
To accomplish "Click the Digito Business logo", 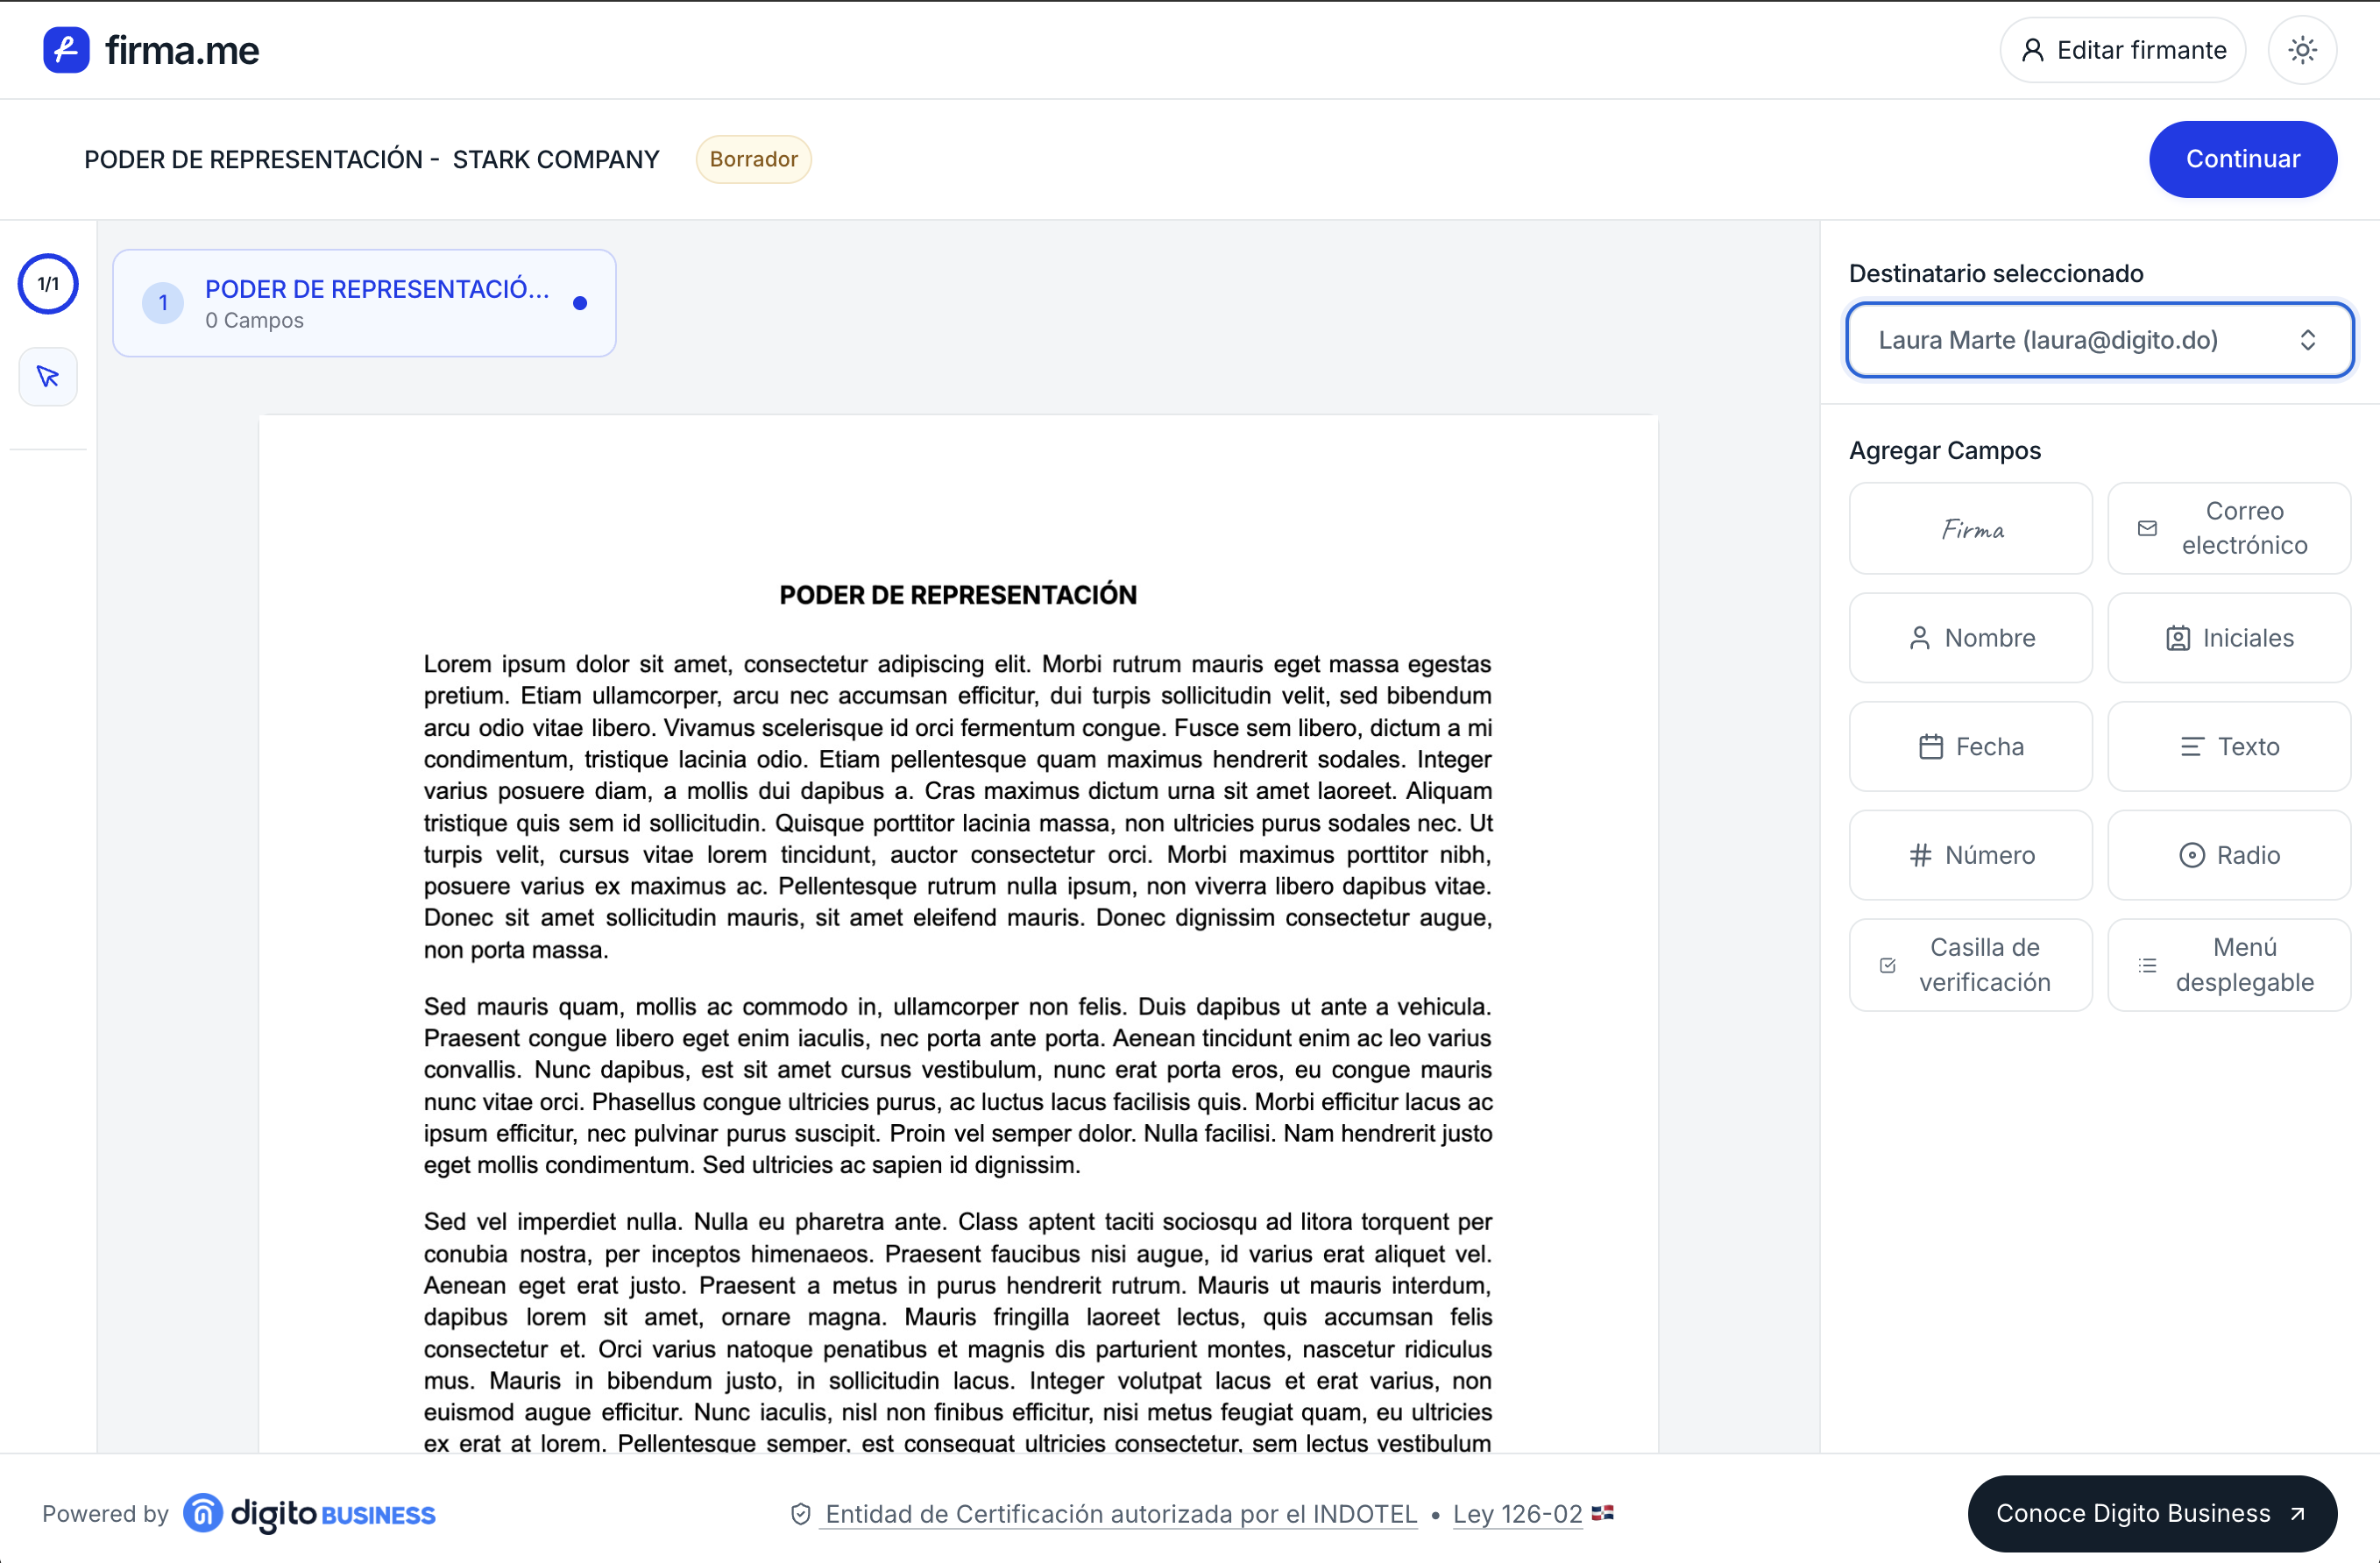I will (310, 1514).
